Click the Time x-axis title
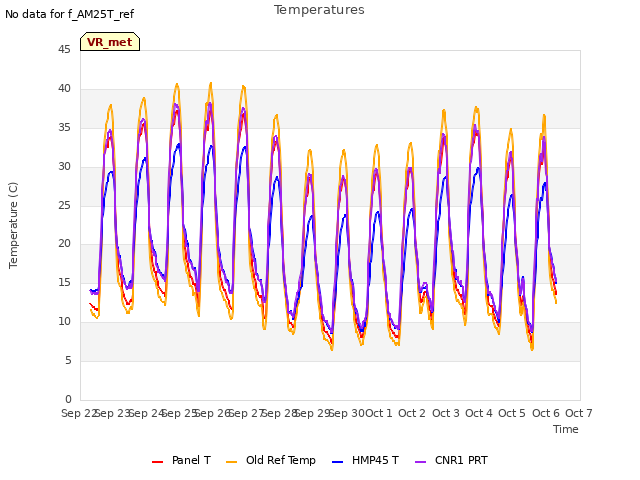Image resolution: width=640 pixels, height=480 pixels. (566, 429)
